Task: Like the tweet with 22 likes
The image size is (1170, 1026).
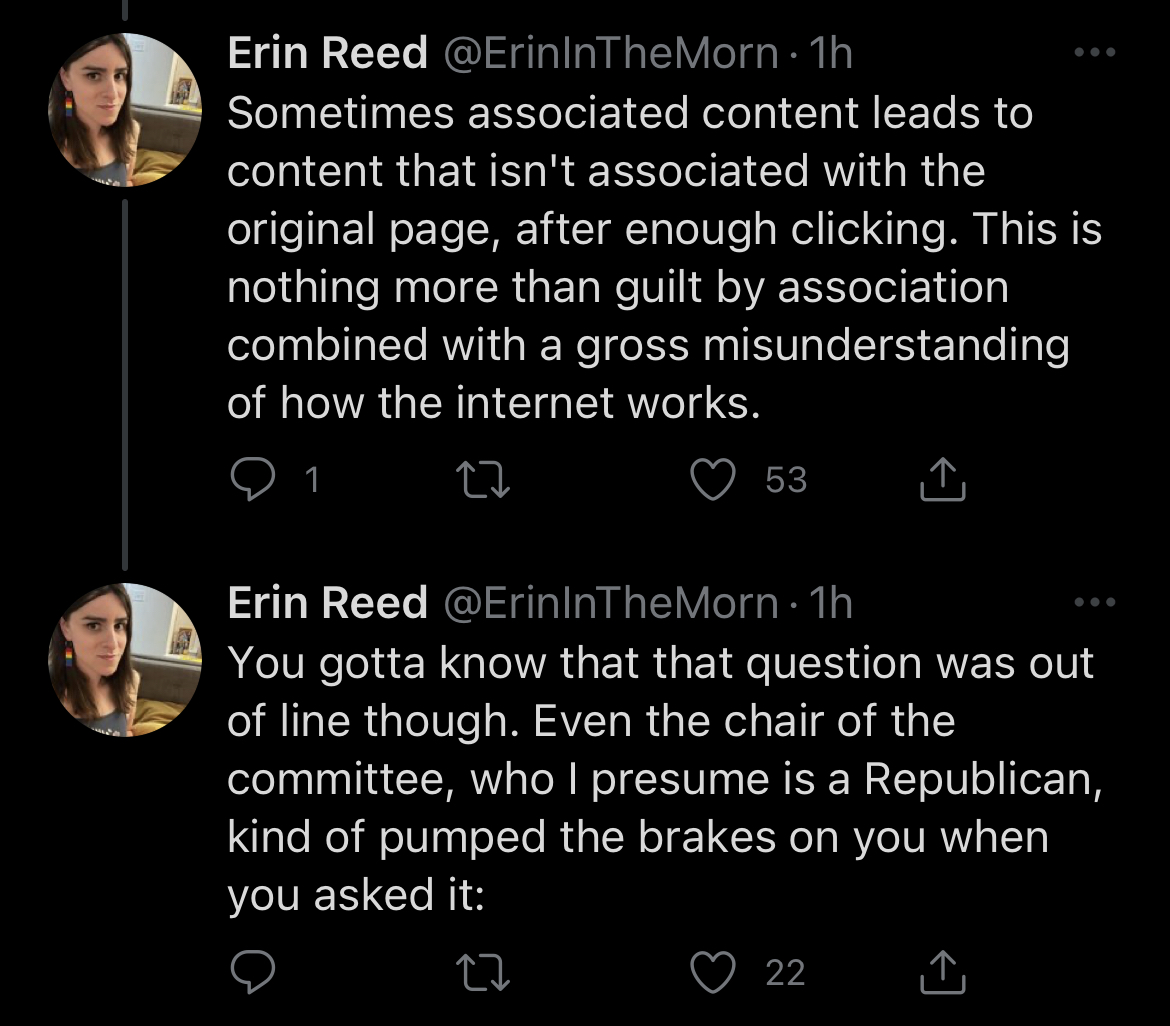Action: tap(713, 972)
